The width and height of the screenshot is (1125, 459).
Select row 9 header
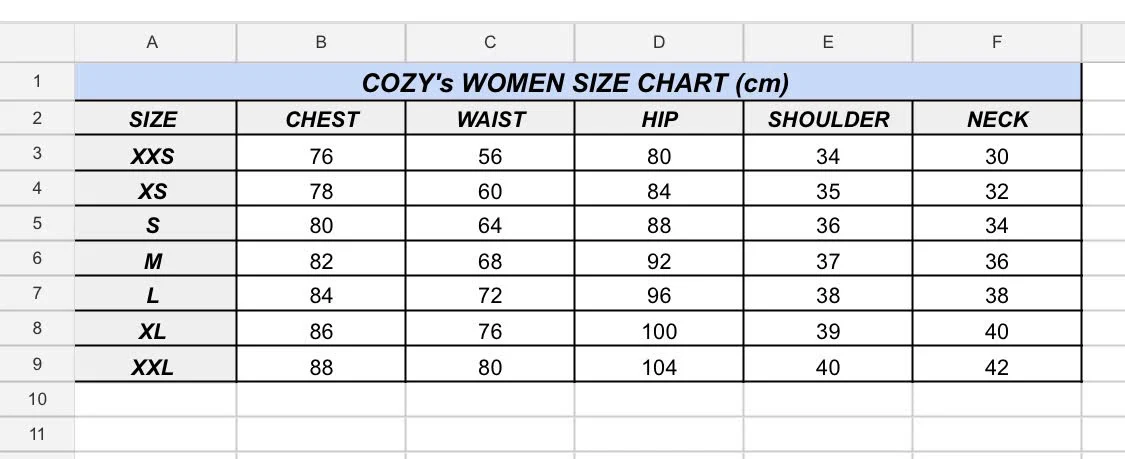point(37,365)
